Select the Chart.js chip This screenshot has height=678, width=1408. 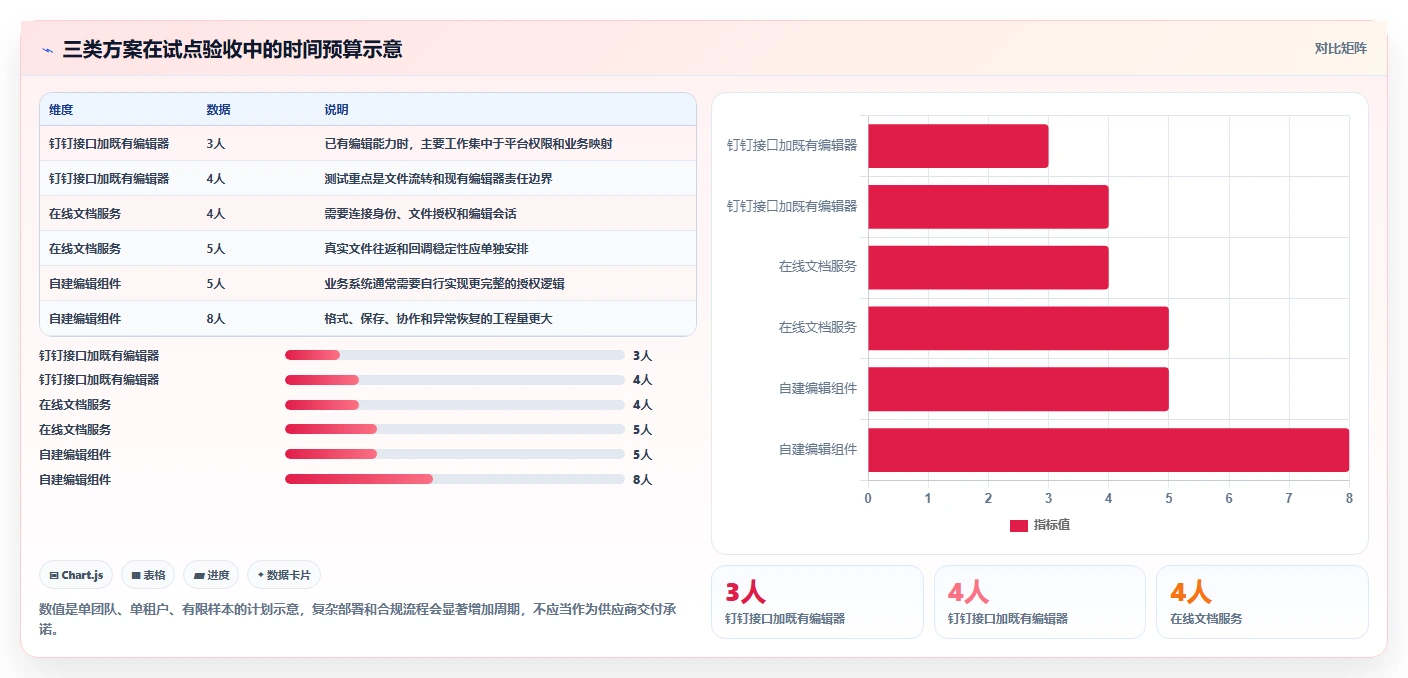pyautogui.click(x=76, y=575)
